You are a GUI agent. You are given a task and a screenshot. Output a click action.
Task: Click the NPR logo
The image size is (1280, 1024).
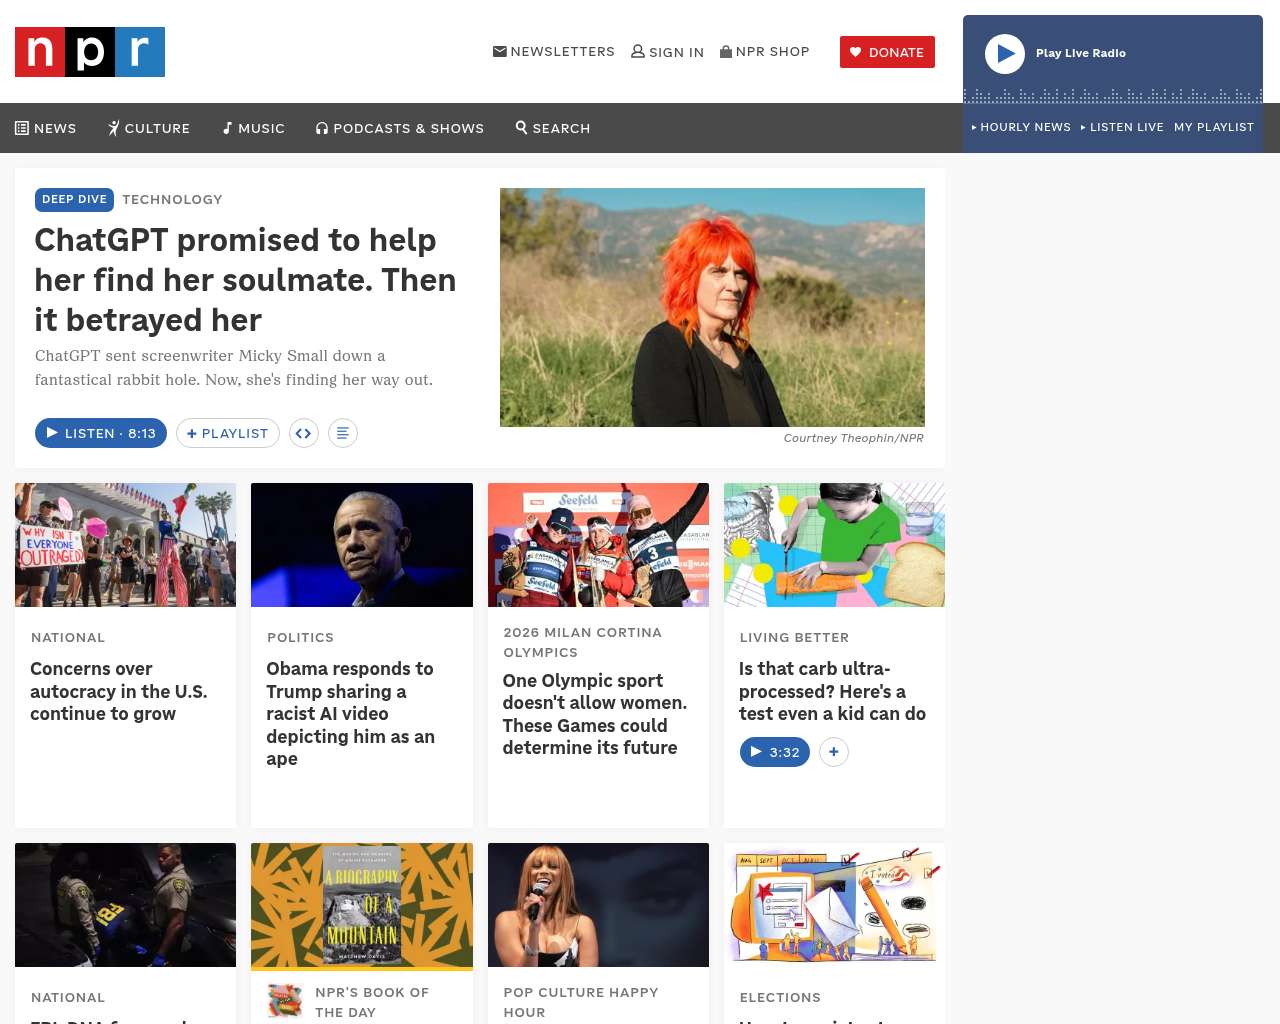(x=90, y=52)
